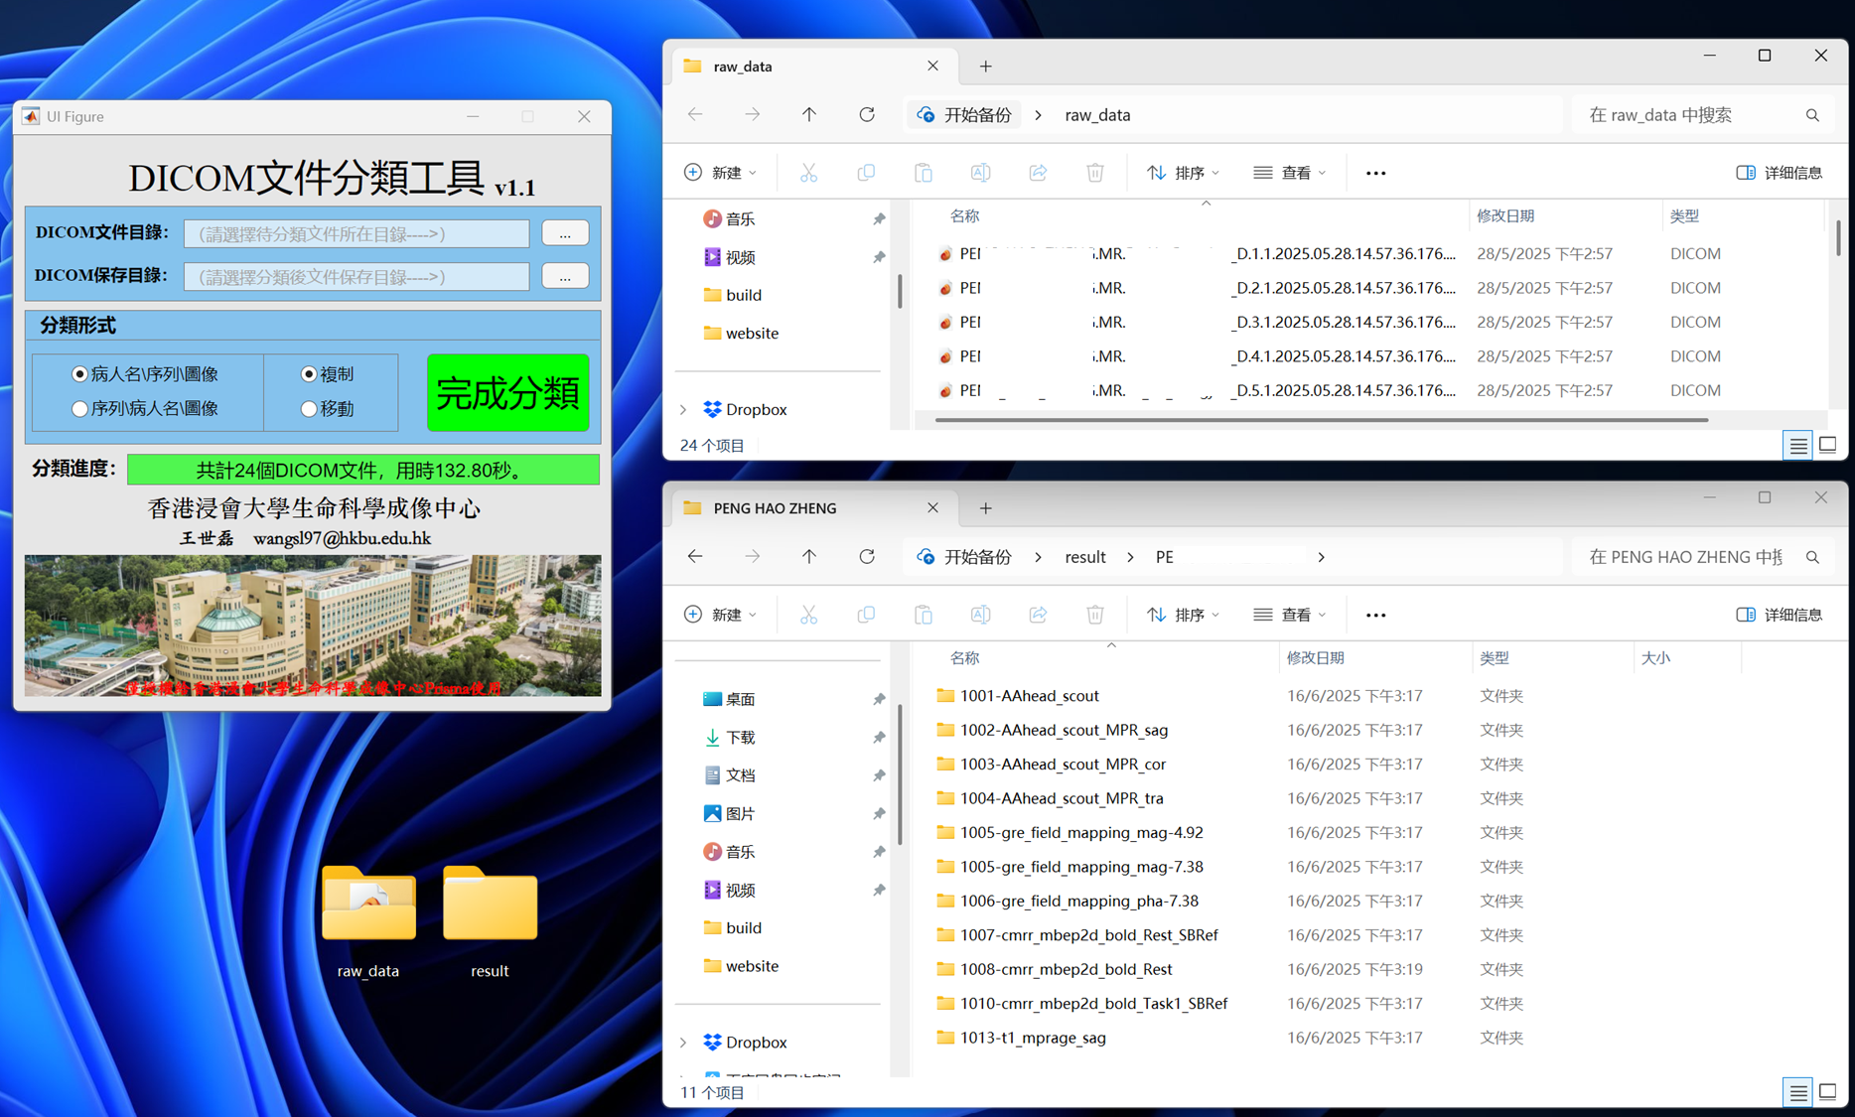Image resolution: width=1855 pixels, height=1117 pixels.
Task: Open the 排序 dropdown in the PENG HAO ZHENG window
Action: click(1183, 615)
